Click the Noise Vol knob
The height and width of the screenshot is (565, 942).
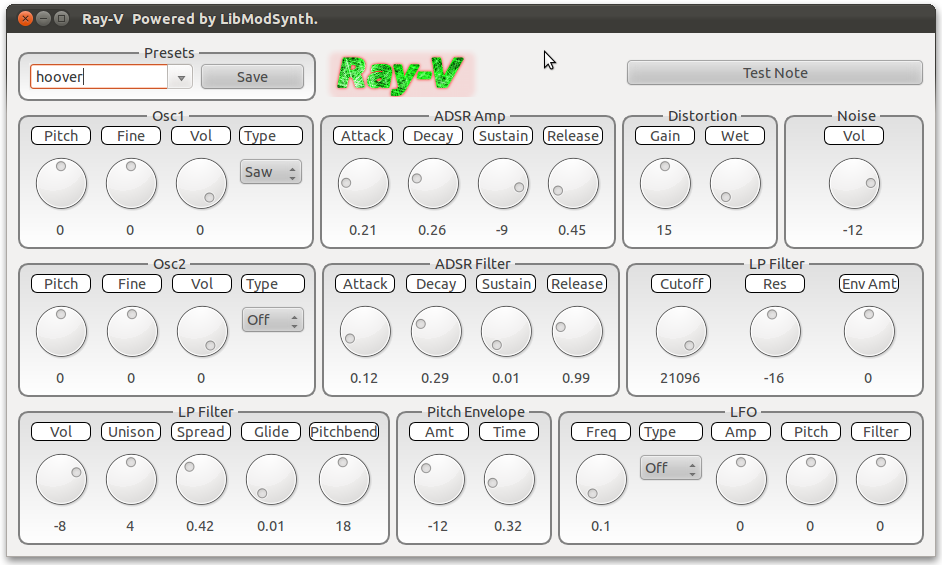[x=854, y=184]
